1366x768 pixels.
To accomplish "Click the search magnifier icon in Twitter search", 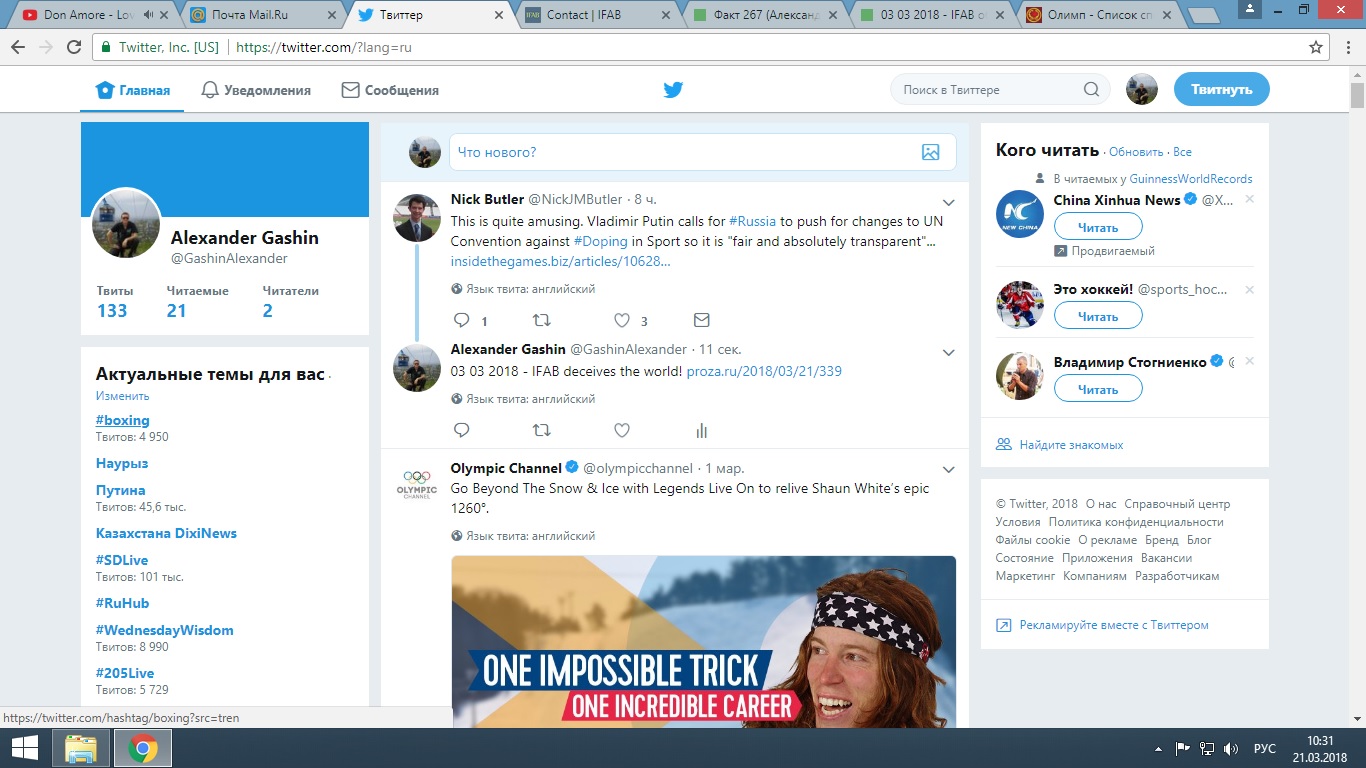I will pyautogui.click(x=1091, y=90).
